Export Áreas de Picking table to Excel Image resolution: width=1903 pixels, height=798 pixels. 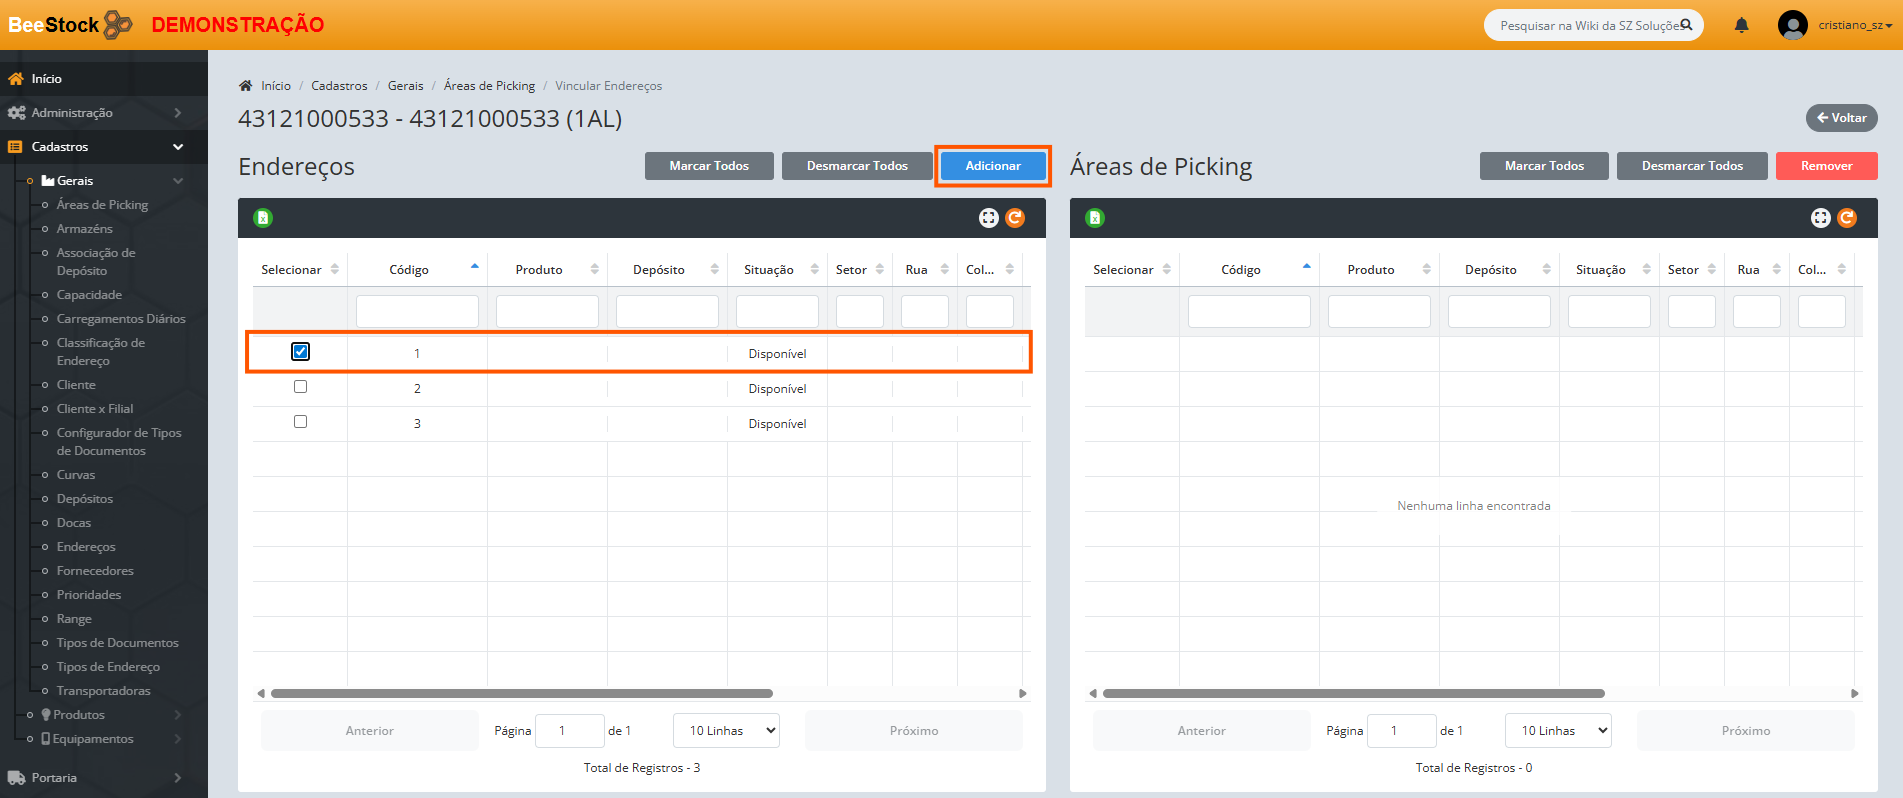1095,218
